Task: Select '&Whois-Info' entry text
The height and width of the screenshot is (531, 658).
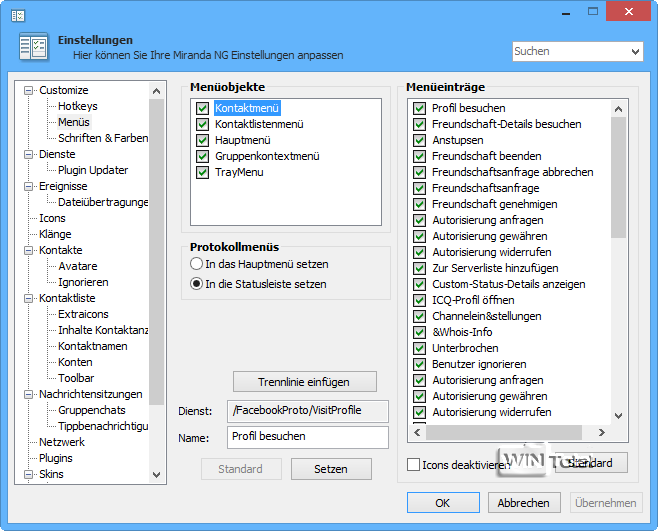Action: [x=462, y=332]
